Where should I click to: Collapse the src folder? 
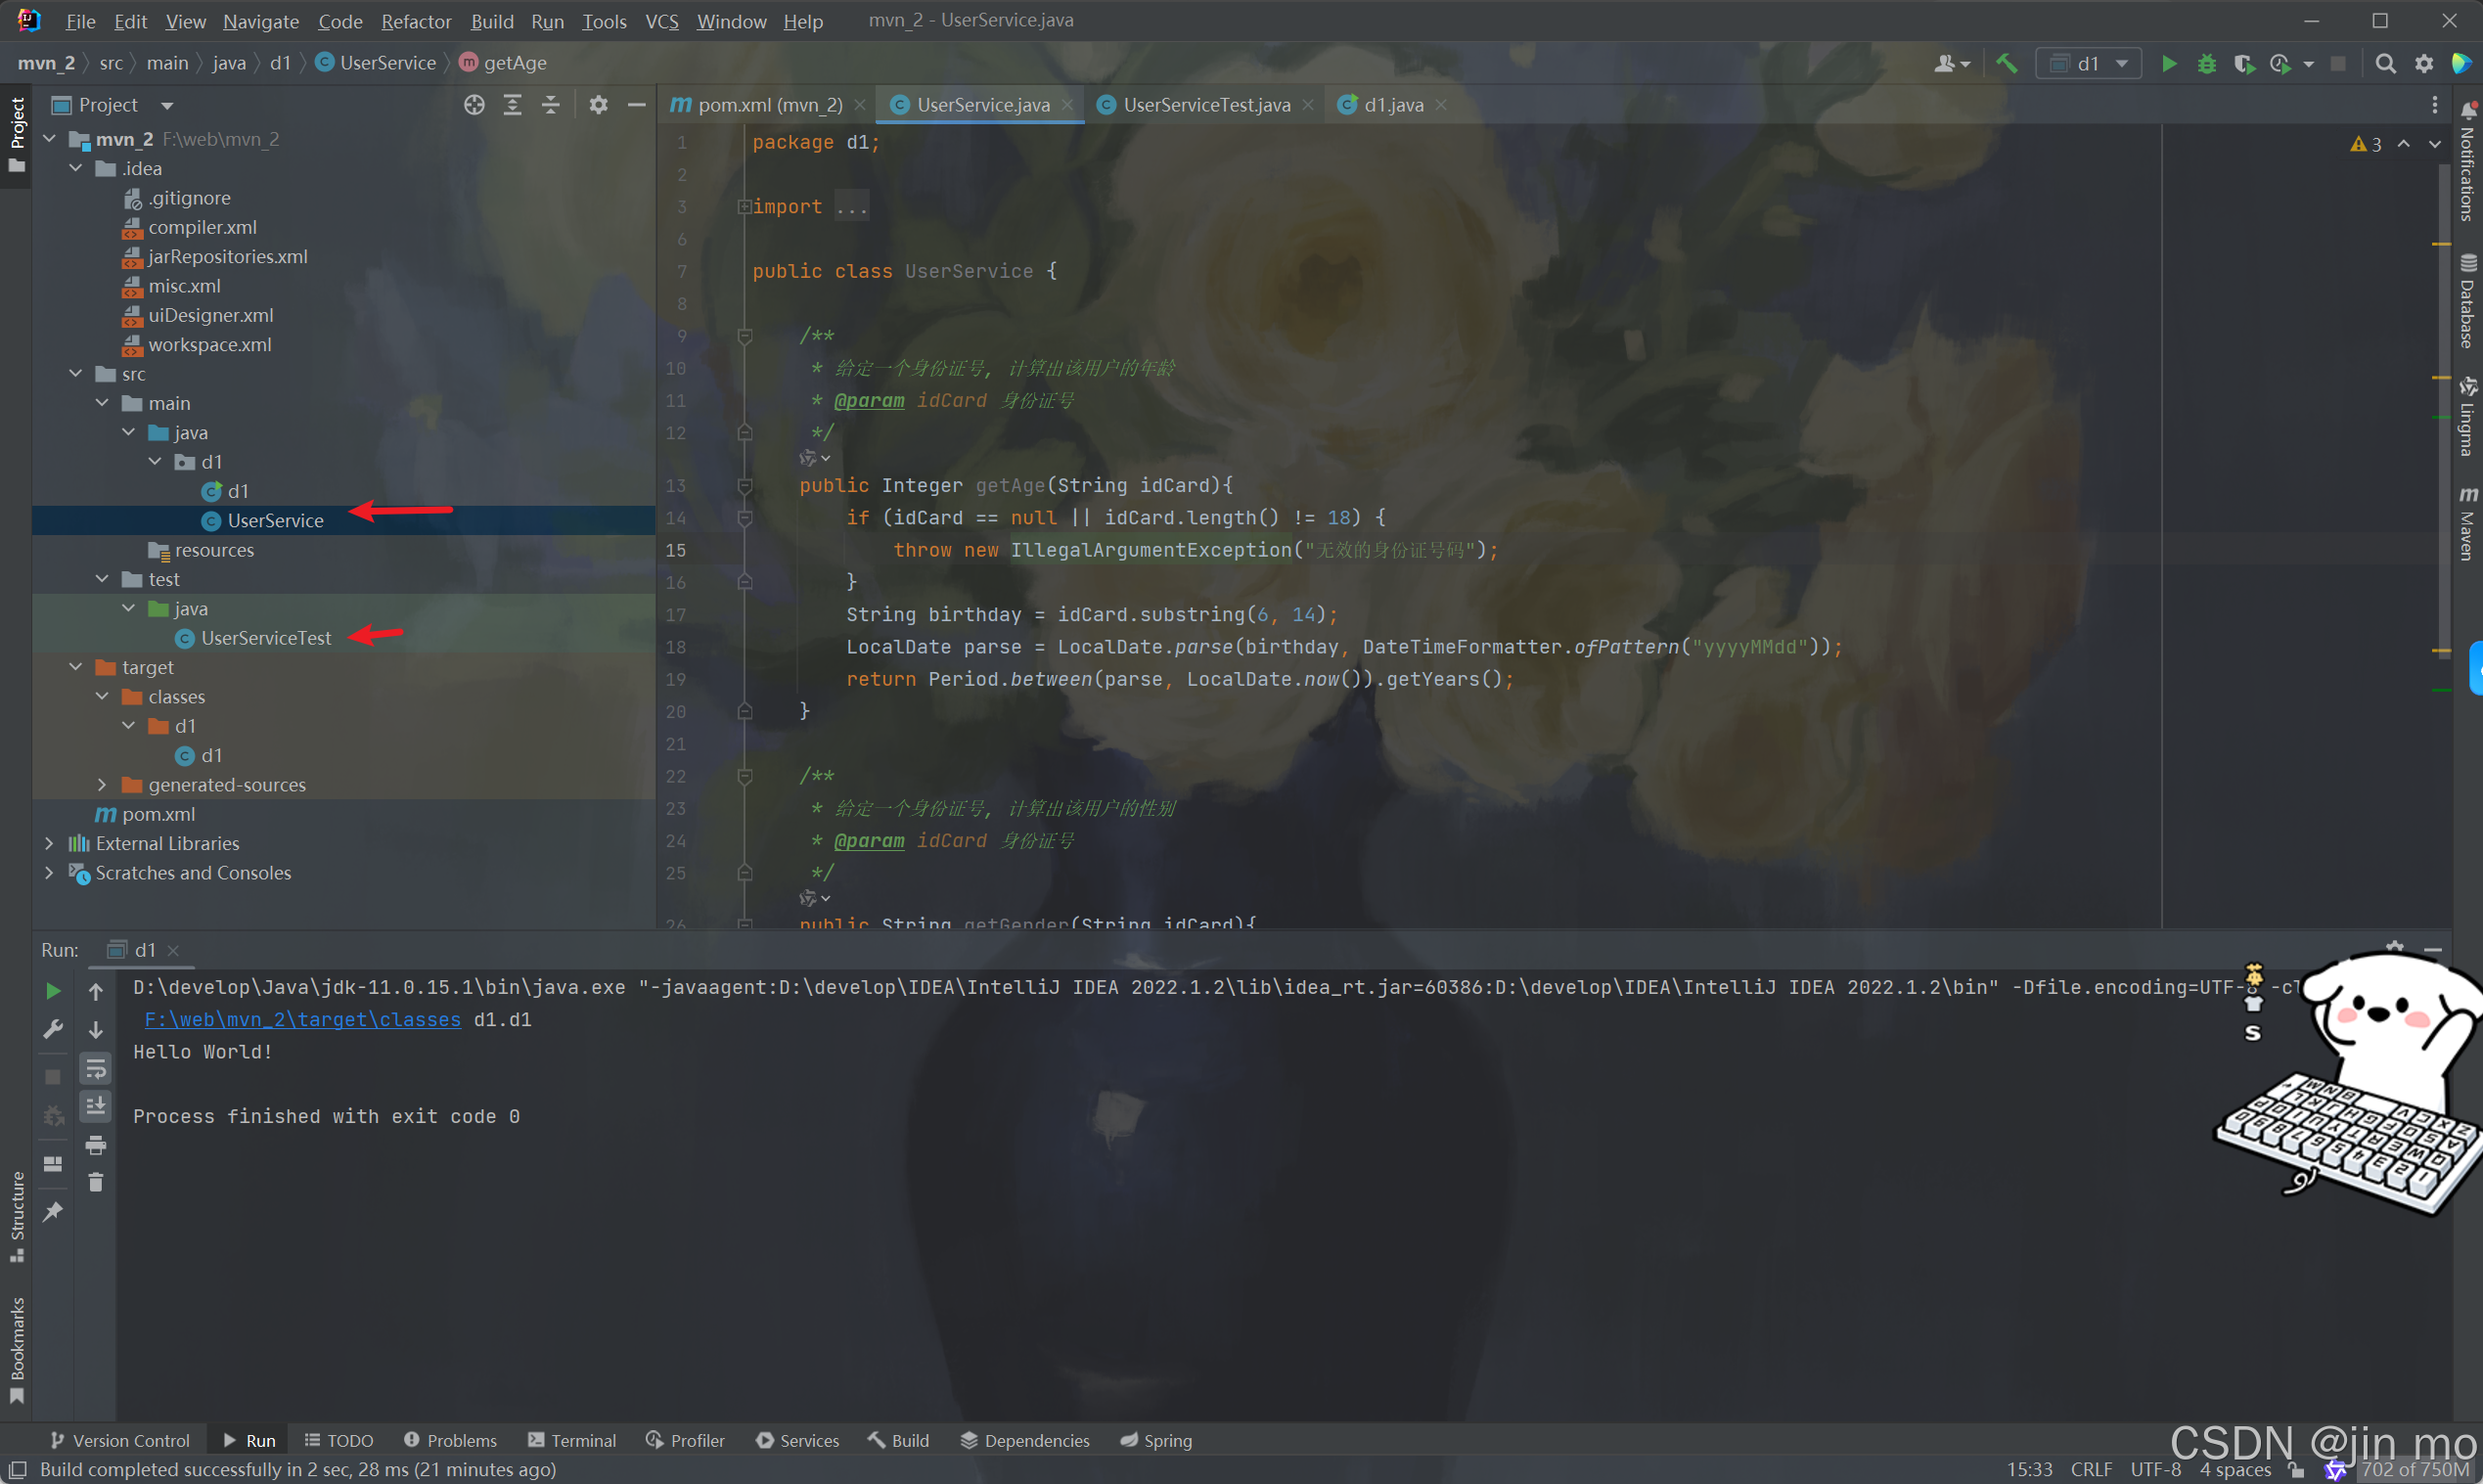(76, 374)
